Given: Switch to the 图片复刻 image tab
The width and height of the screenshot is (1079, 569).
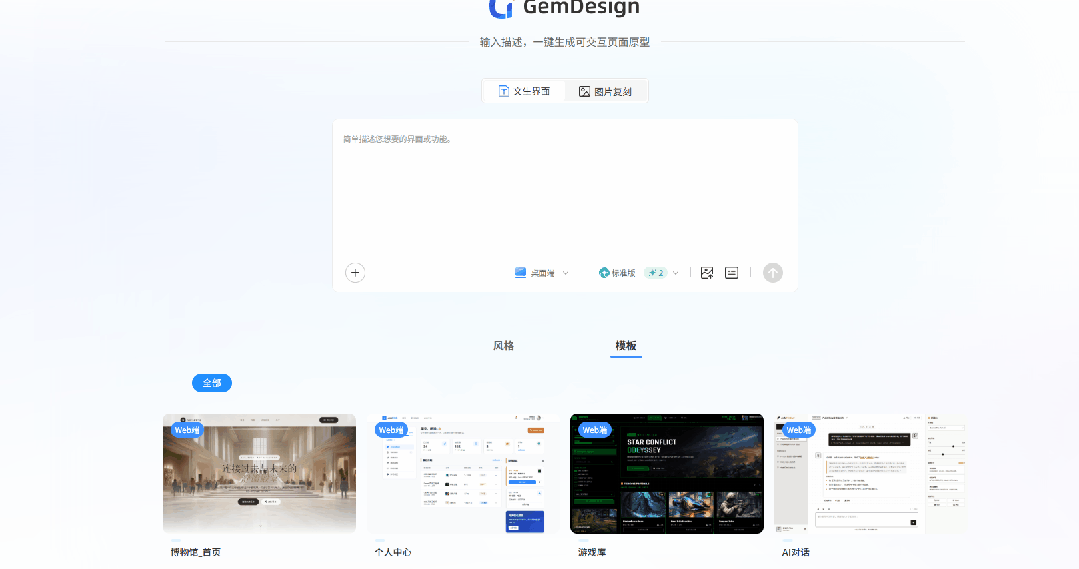Looking at the screenshot, I should (605, 91).
